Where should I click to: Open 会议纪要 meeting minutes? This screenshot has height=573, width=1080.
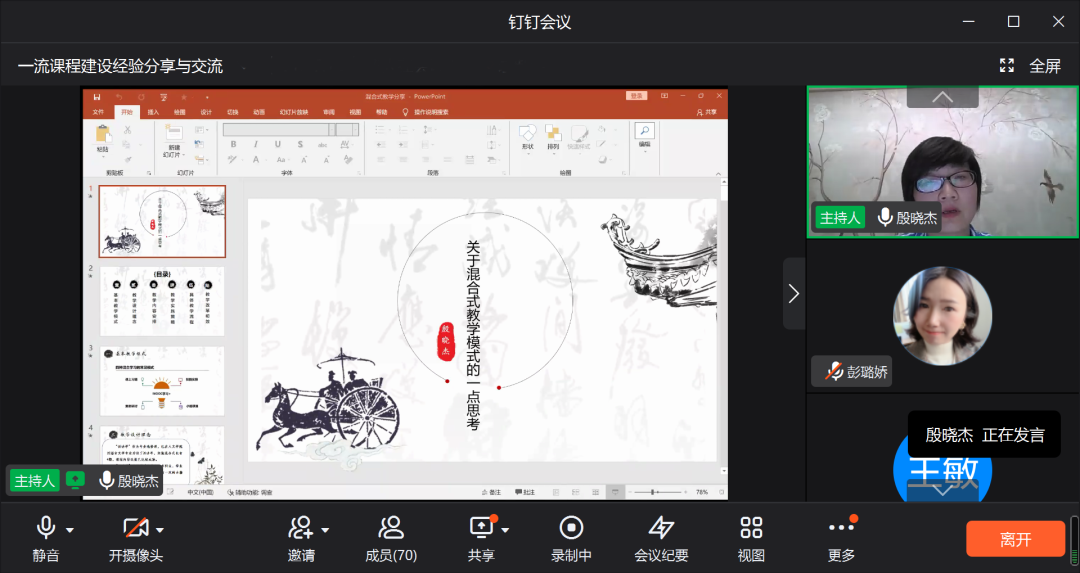click(661, 528)
